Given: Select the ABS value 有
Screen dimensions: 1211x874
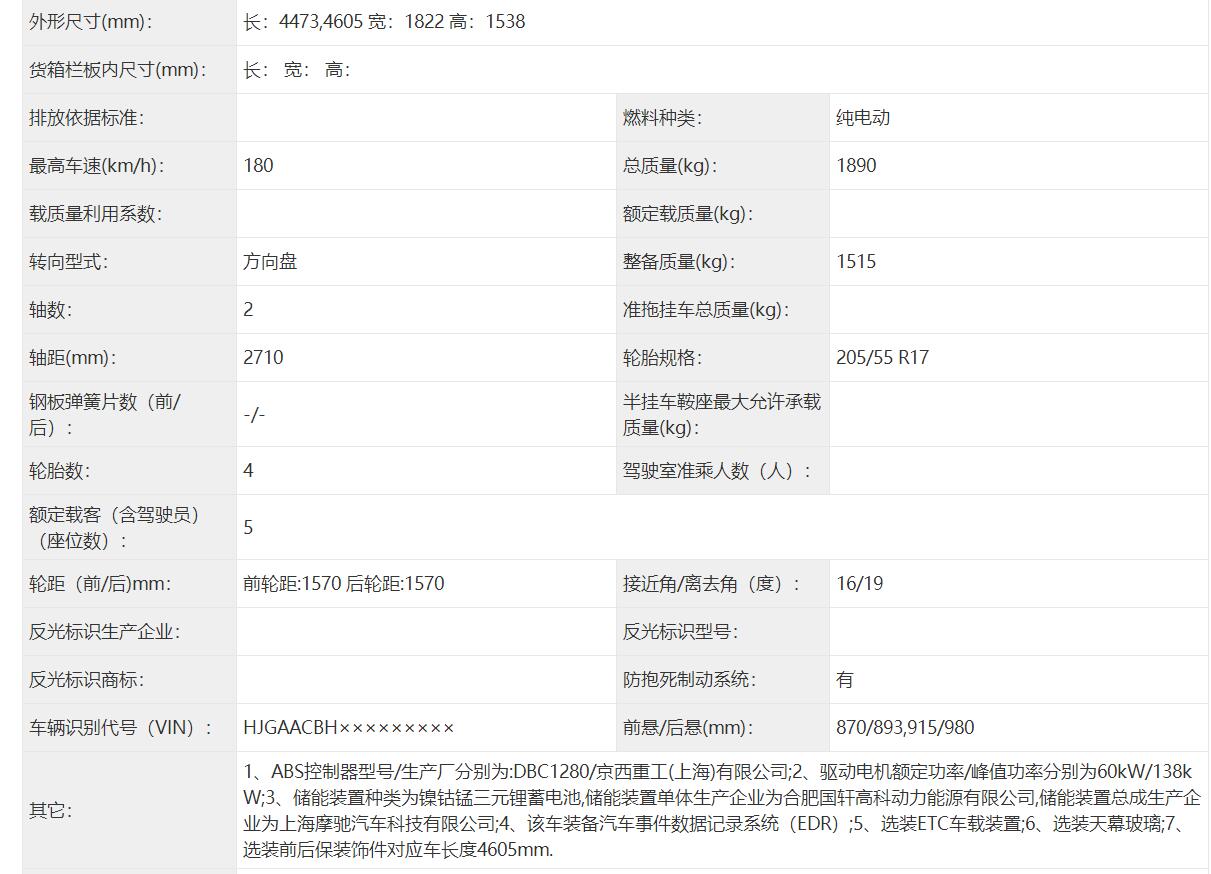Looking at the screenshot, I should click(845, 680).
